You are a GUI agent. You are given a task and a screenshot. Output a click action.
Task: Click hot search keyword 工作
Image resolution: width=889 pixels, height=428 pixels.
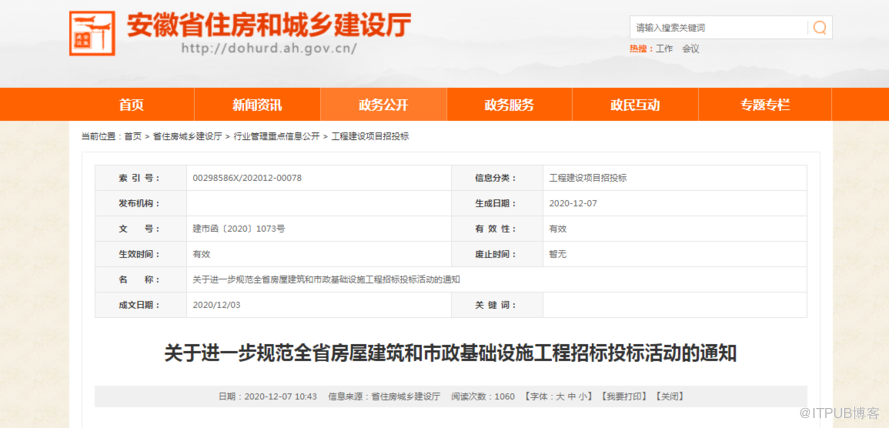coord(664,48)
